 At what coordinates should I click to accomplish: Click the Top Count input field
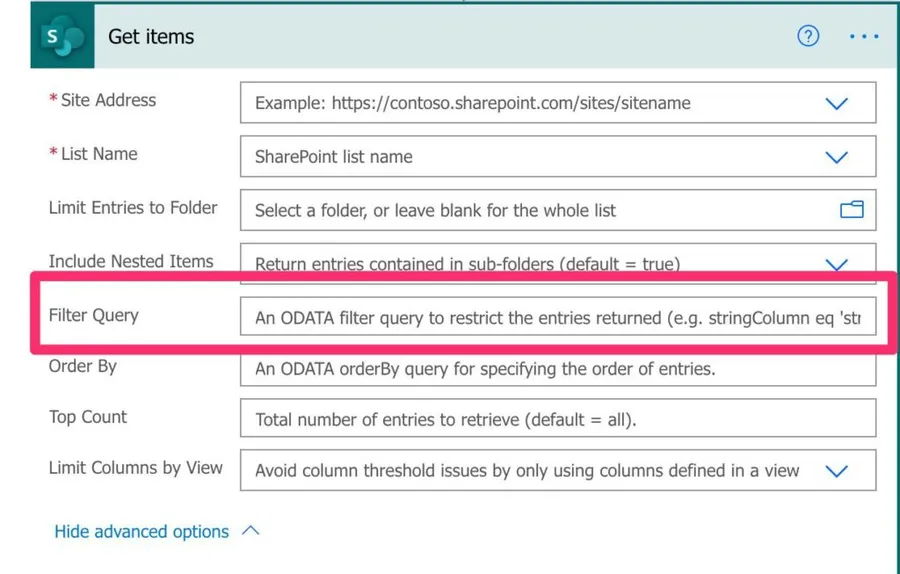click(557, 420)
